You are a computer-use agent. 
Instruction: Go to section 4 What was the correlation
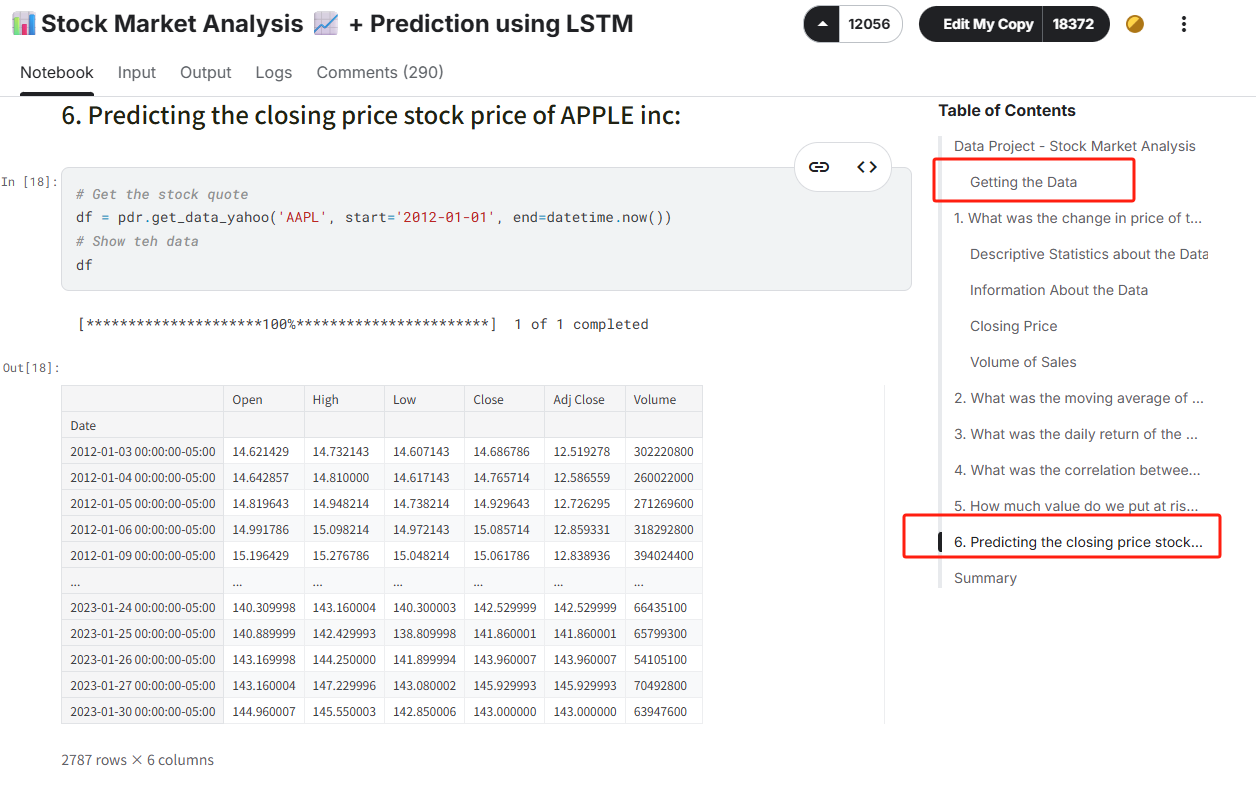pos(1077,470)
